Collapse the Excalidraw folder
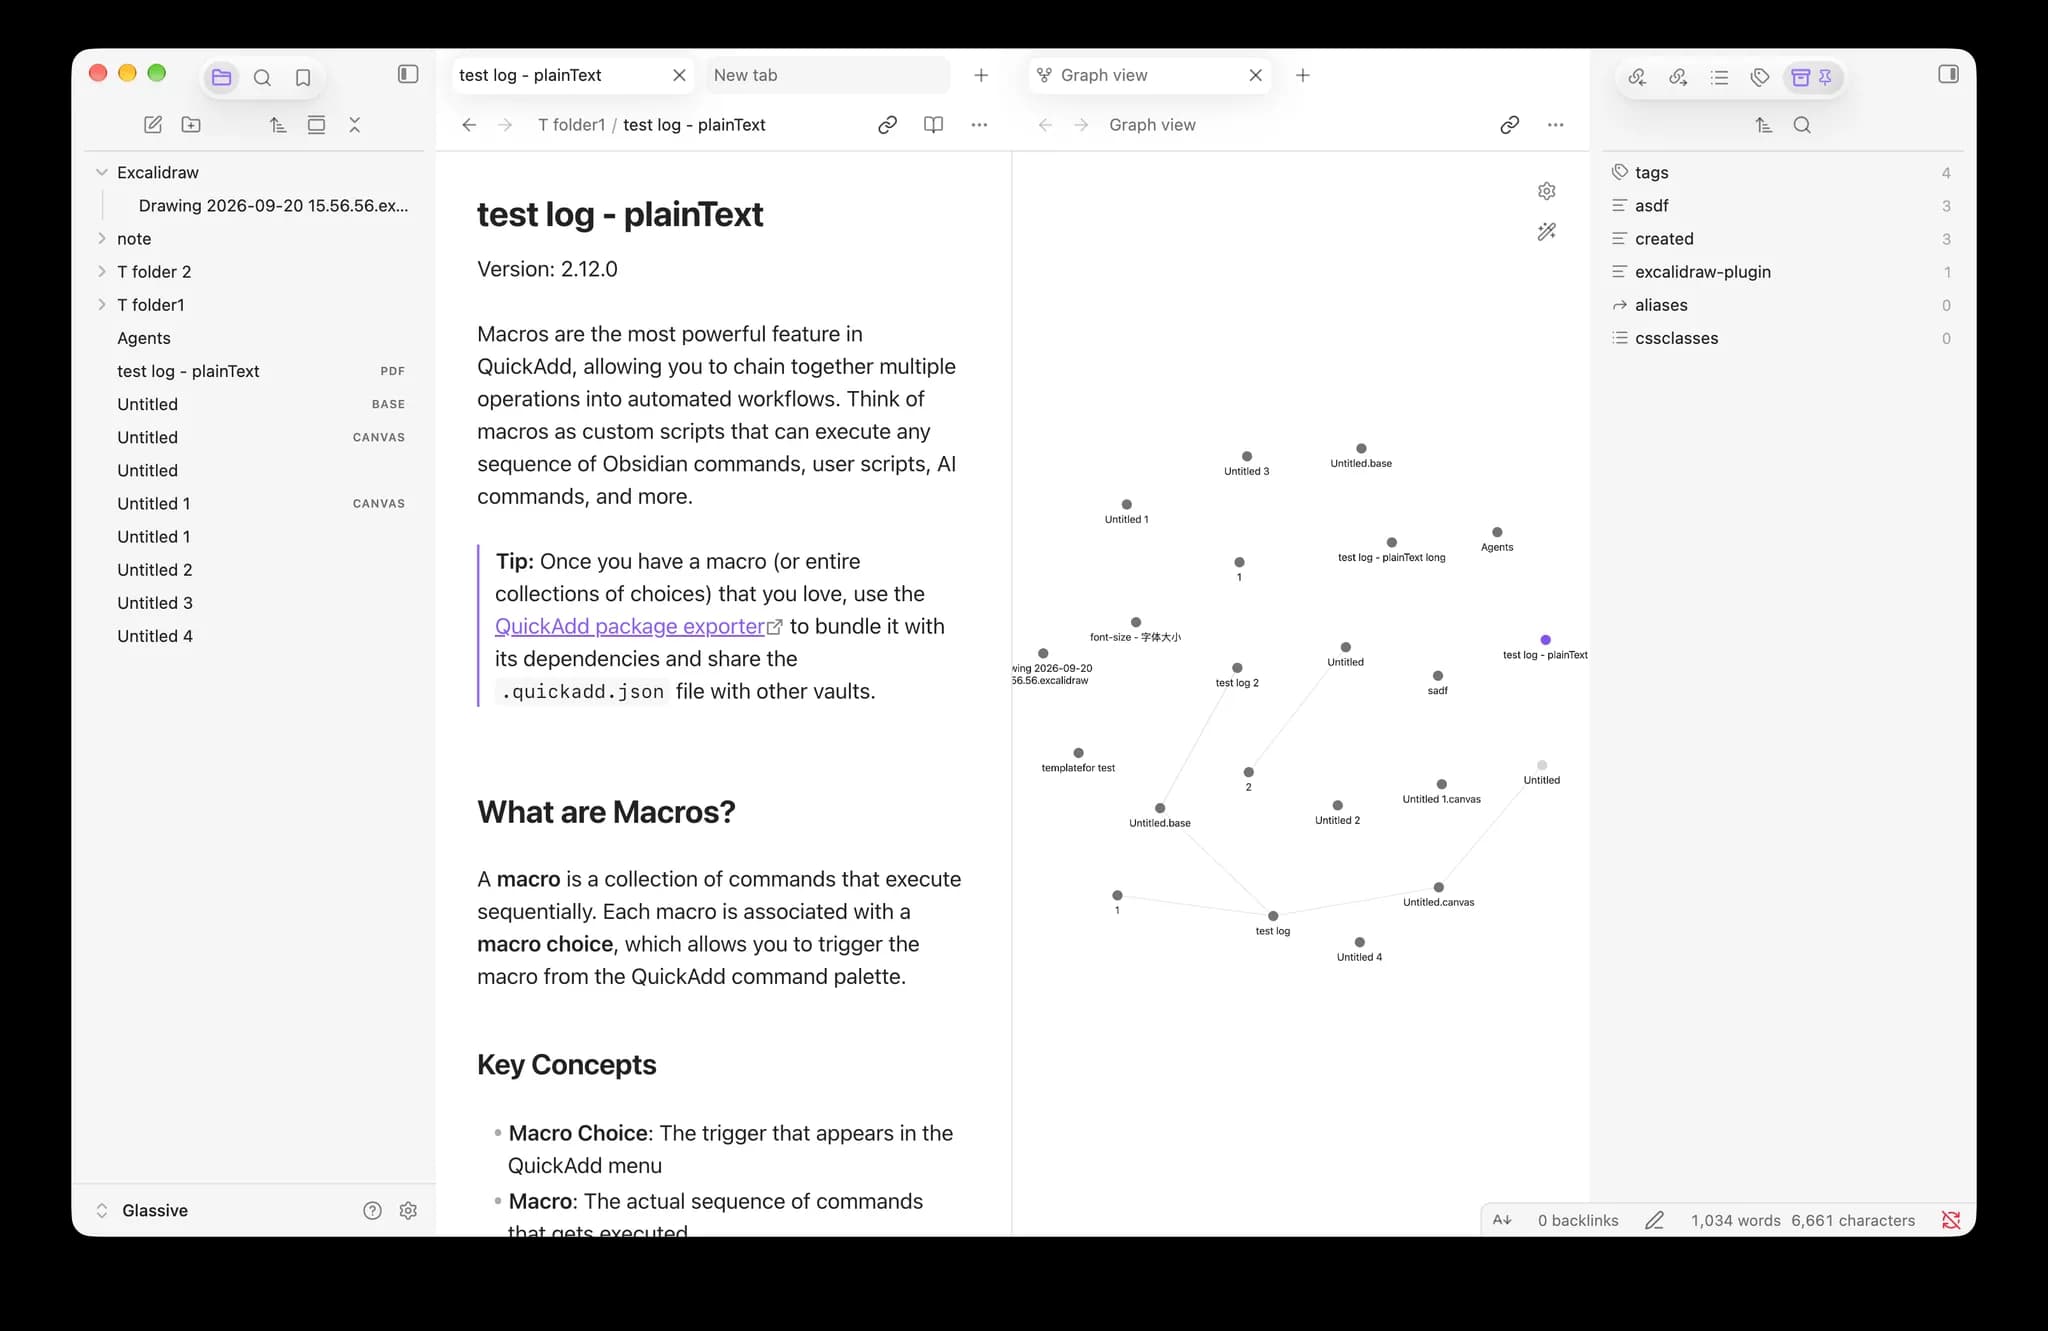This screenshot has height=1331, width=2048. [101, 172]
